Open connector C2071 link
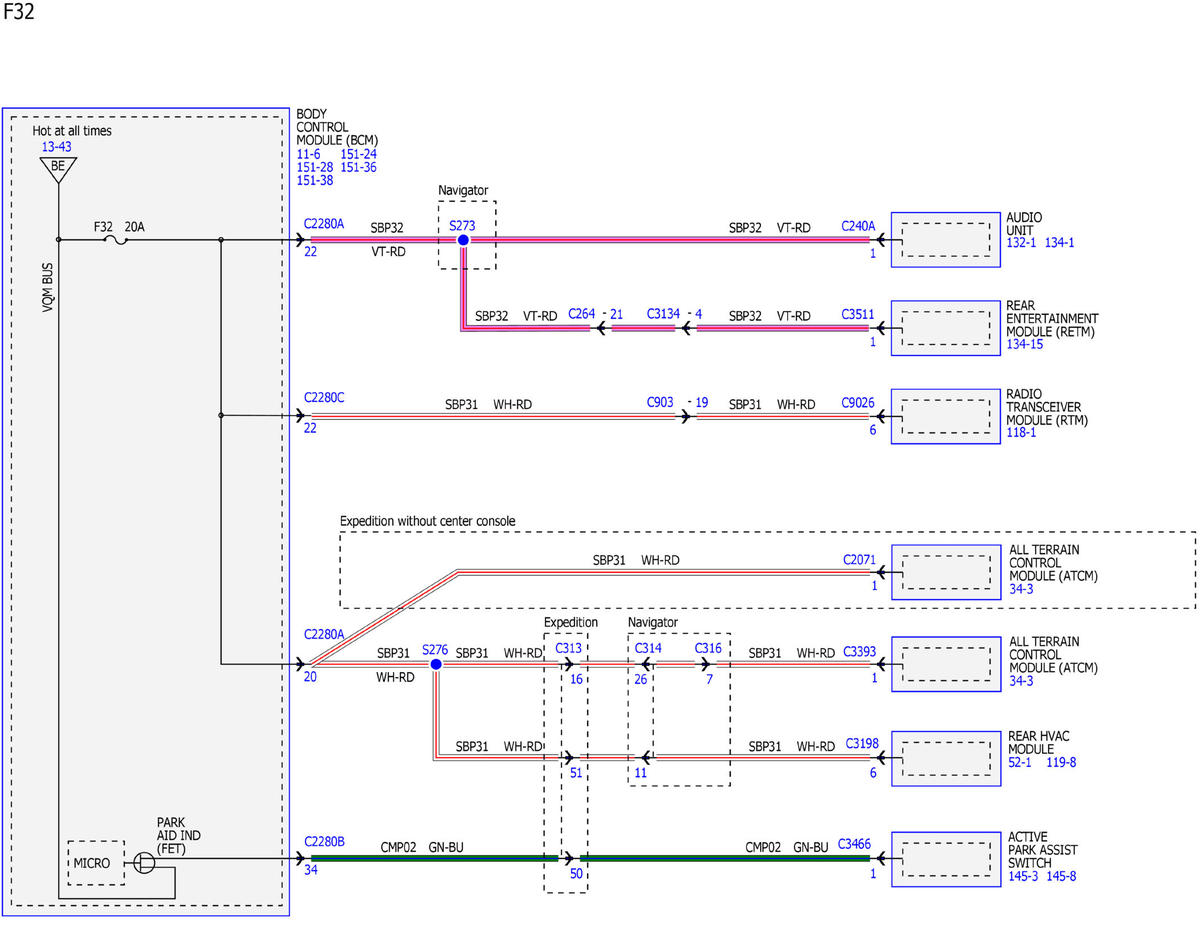 (x=859, y=561)
